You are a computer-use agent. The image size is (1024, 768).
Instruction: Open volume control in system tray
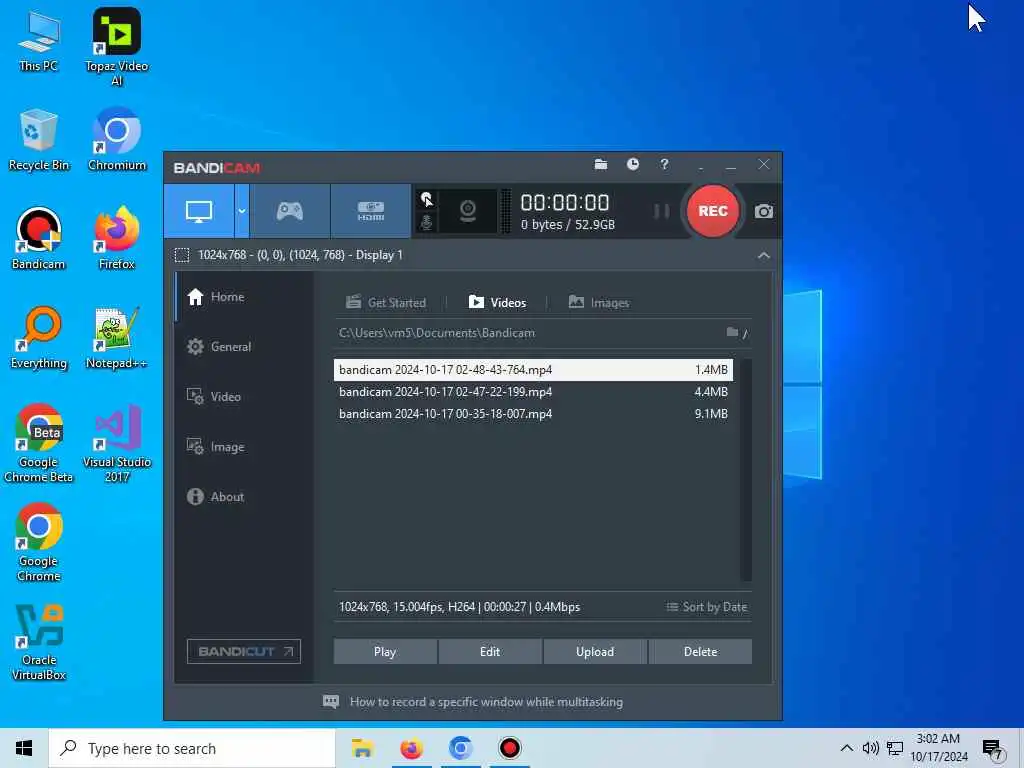[871, 748]
